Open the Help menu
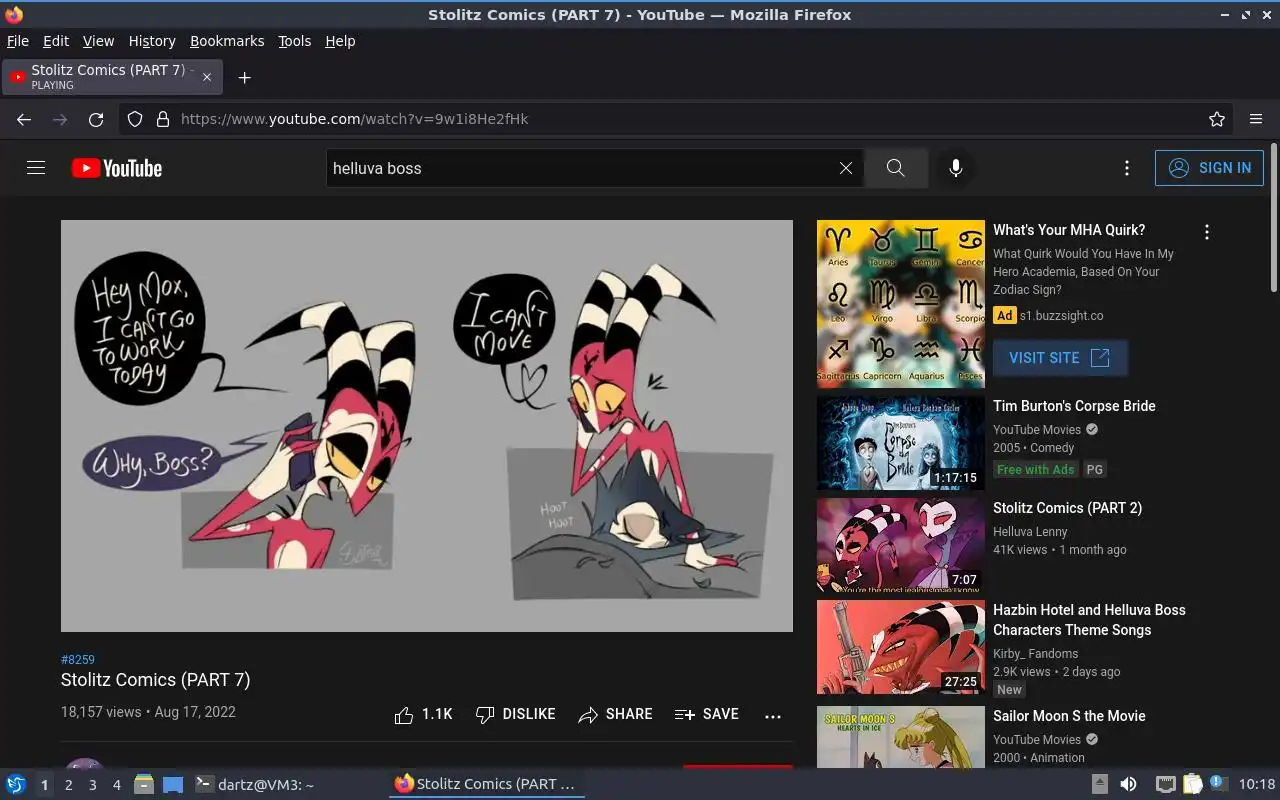This screenshot has width=1280, height=800. click(340, 41)
